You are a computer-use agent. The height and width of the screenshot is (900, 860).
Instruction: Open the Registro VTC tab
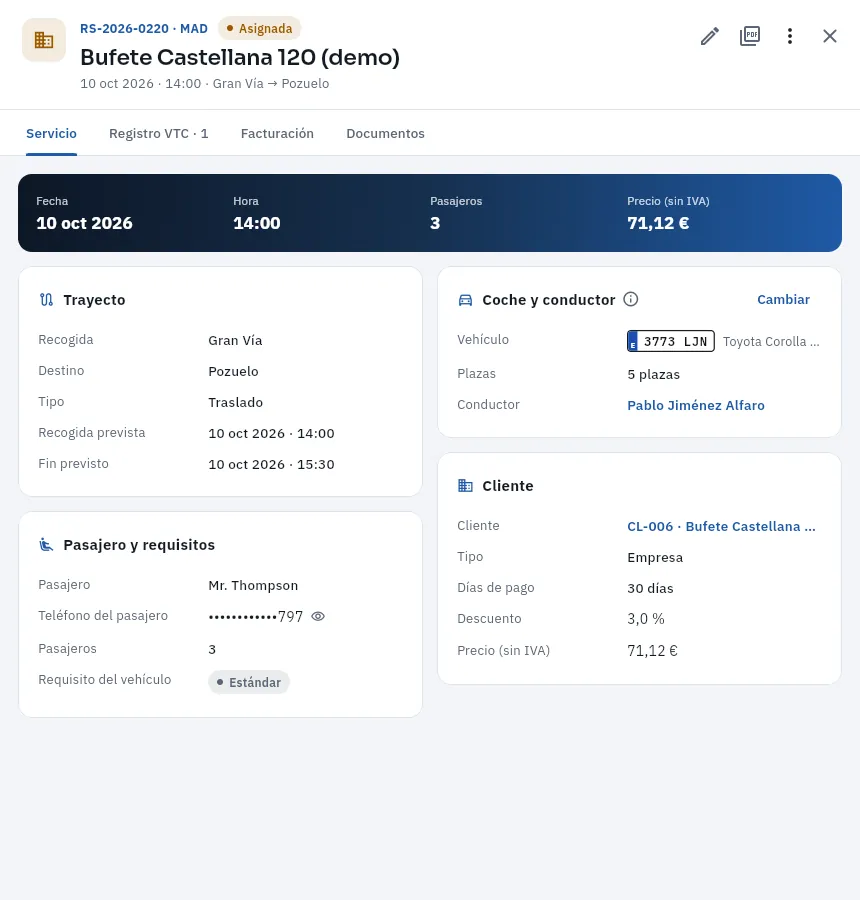[158, 133]
